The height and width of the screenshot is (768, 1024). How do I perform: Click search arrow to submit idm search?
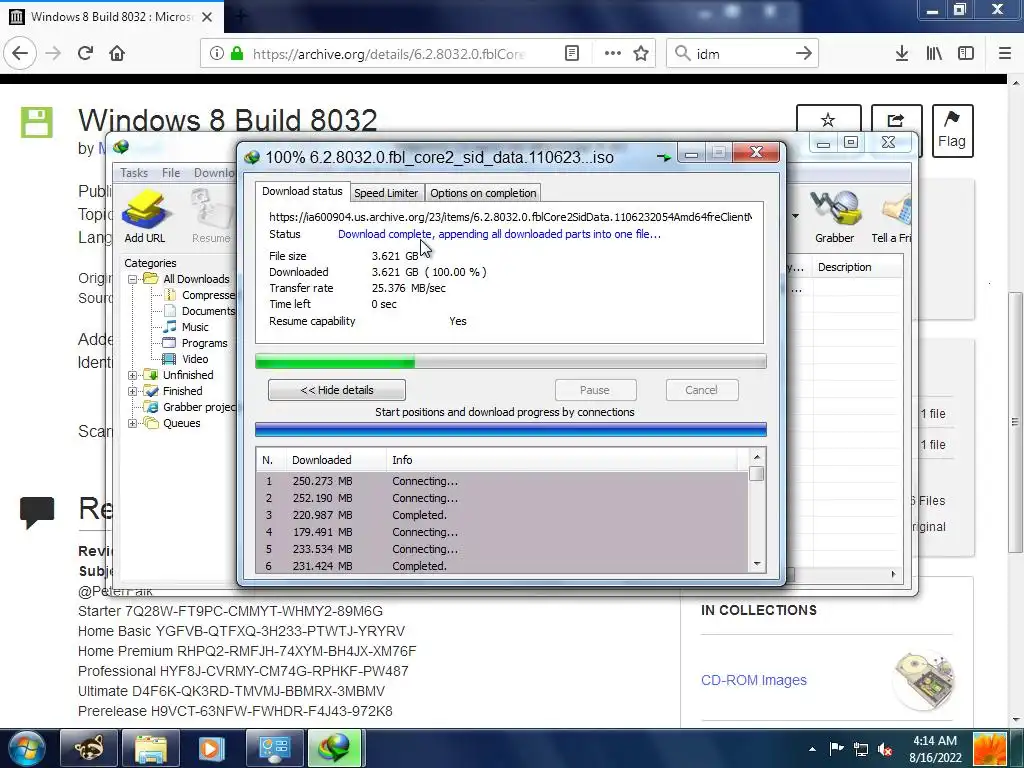coord(804,54)
